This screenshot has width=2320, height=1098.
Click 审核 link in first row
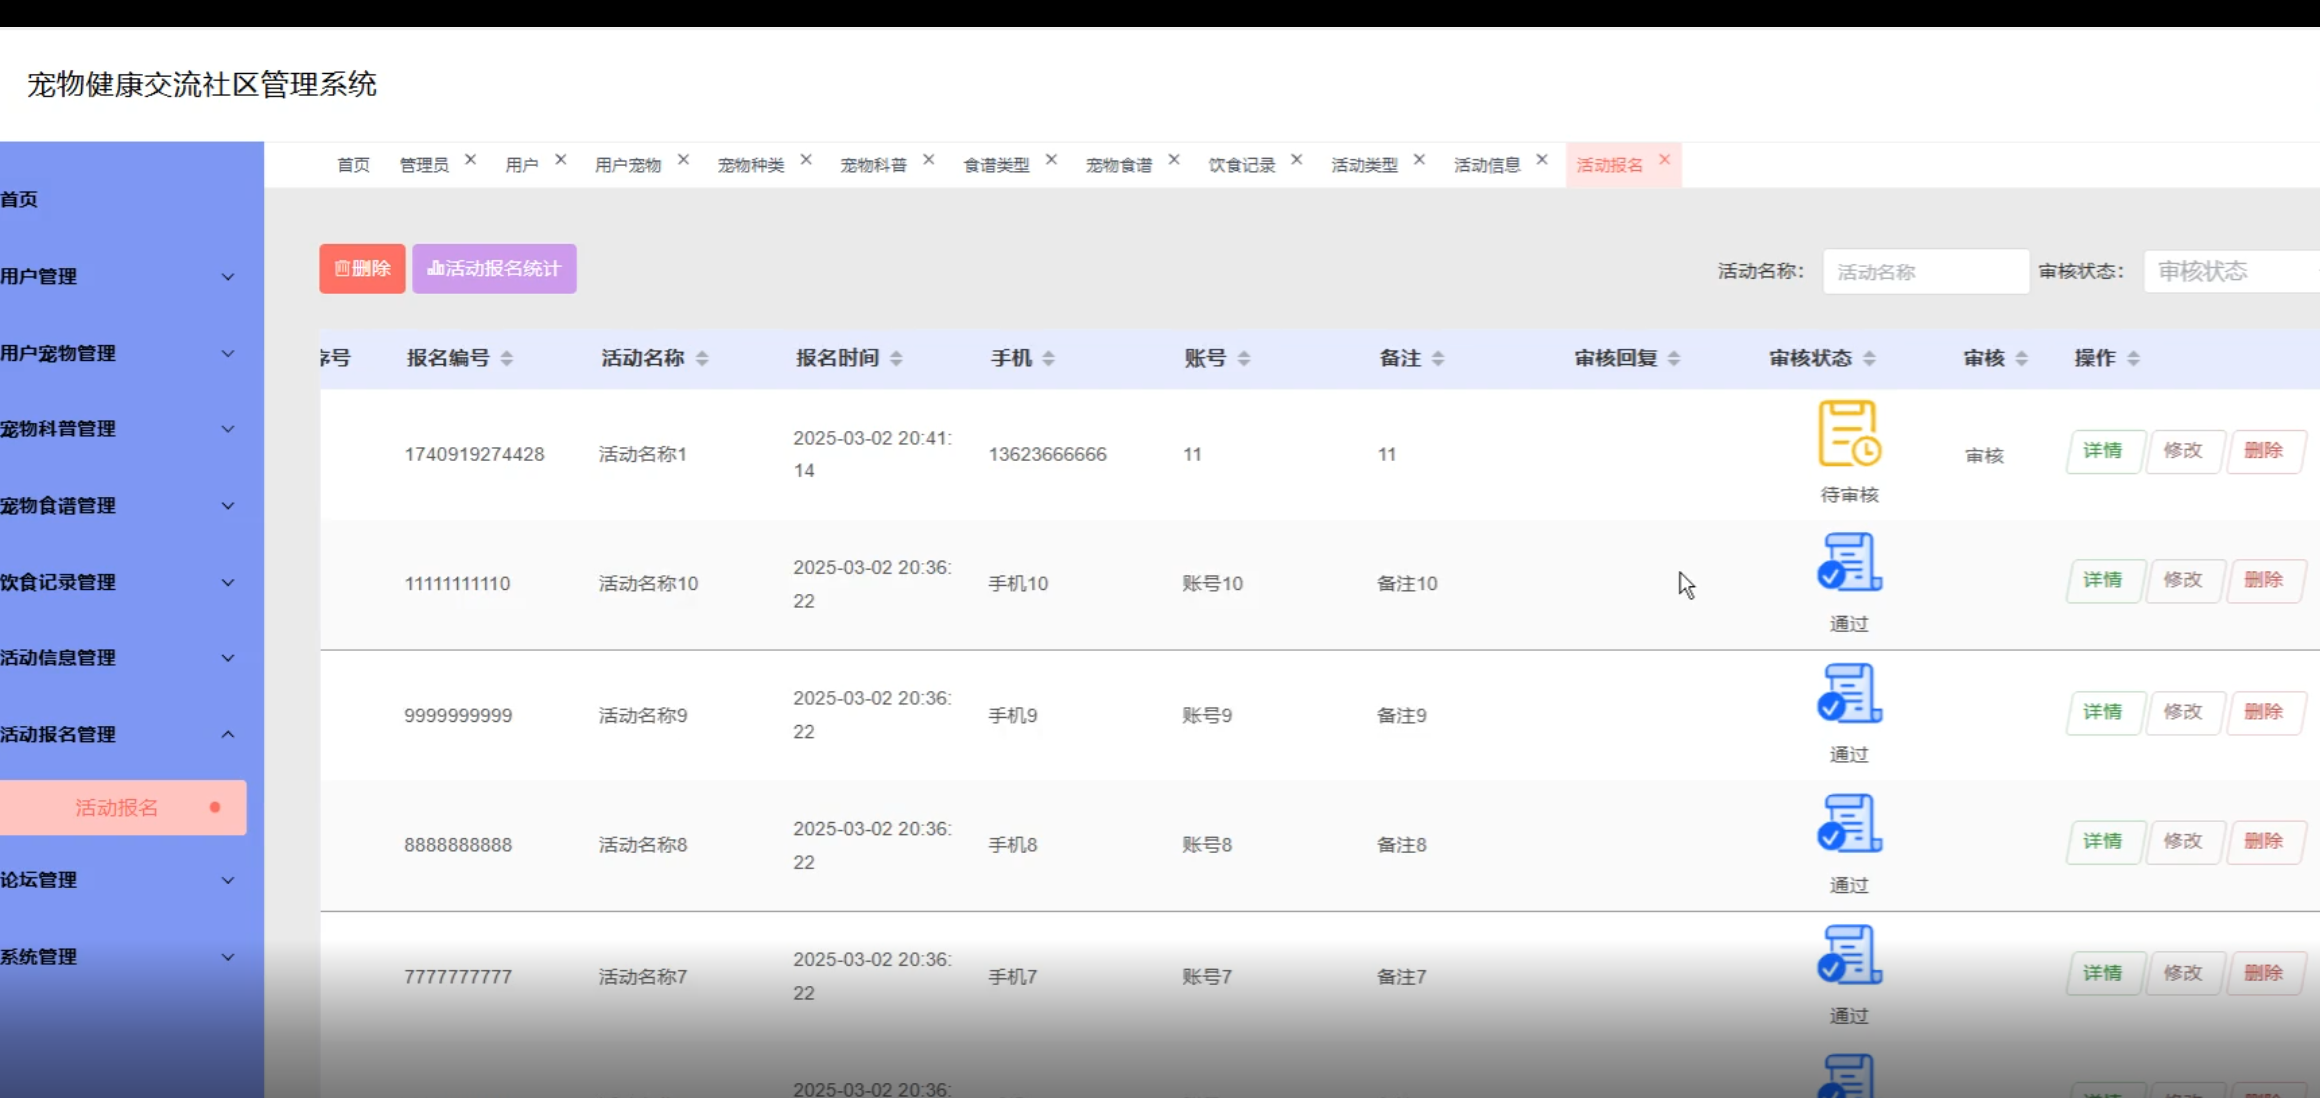tap(1984, 456)
